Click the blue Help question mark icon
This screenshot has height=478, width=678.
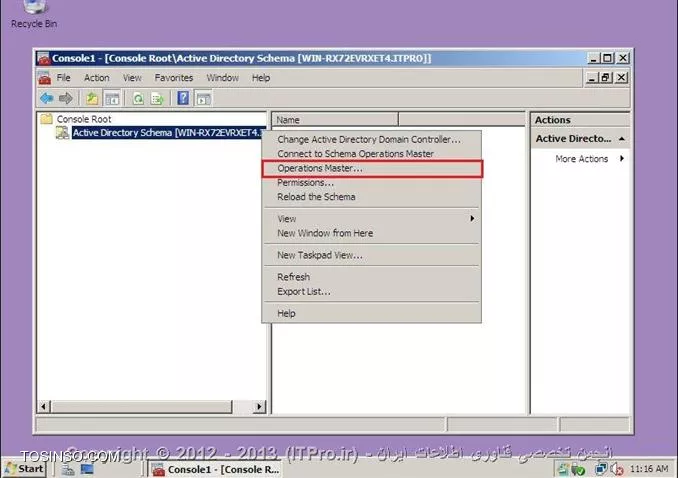[183, 98]
